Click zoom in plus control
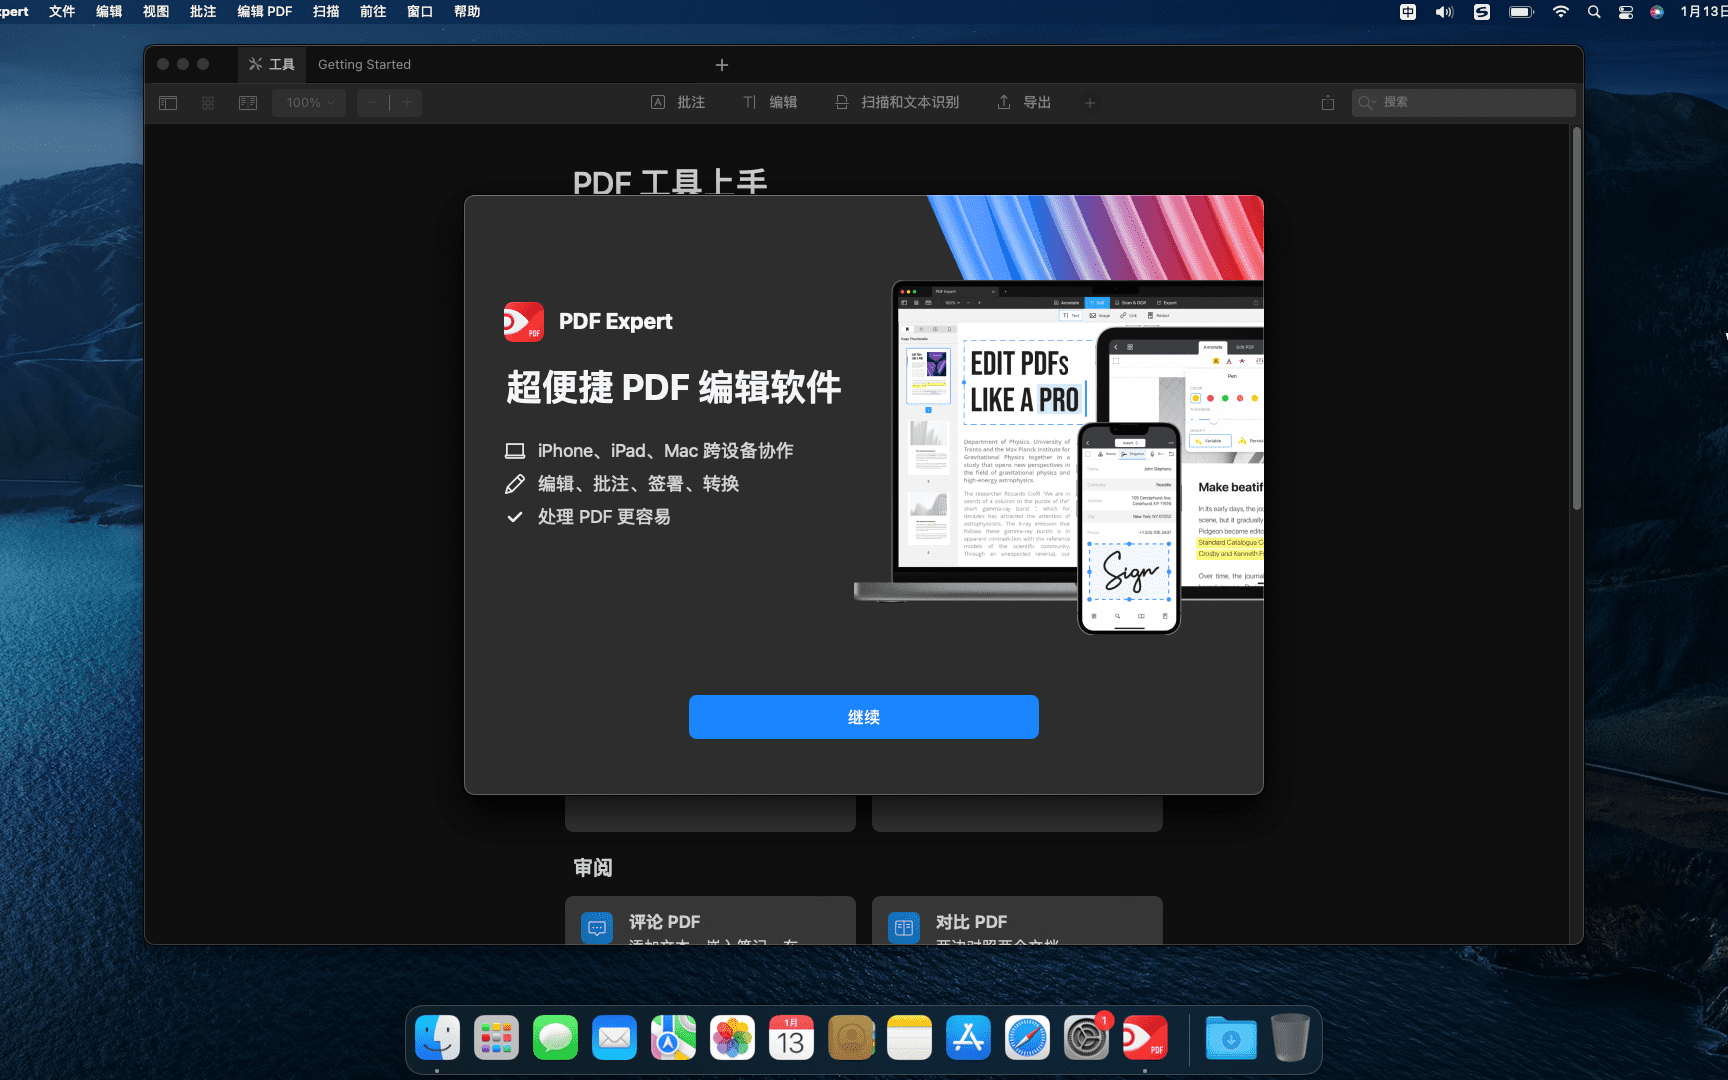The width and height of the screenshot is (1728, 1080). pos(407,102)
